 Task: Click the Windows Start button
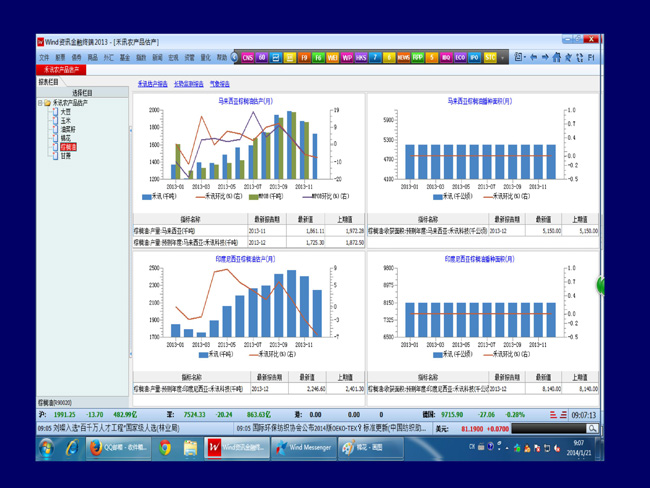[46, 448]
